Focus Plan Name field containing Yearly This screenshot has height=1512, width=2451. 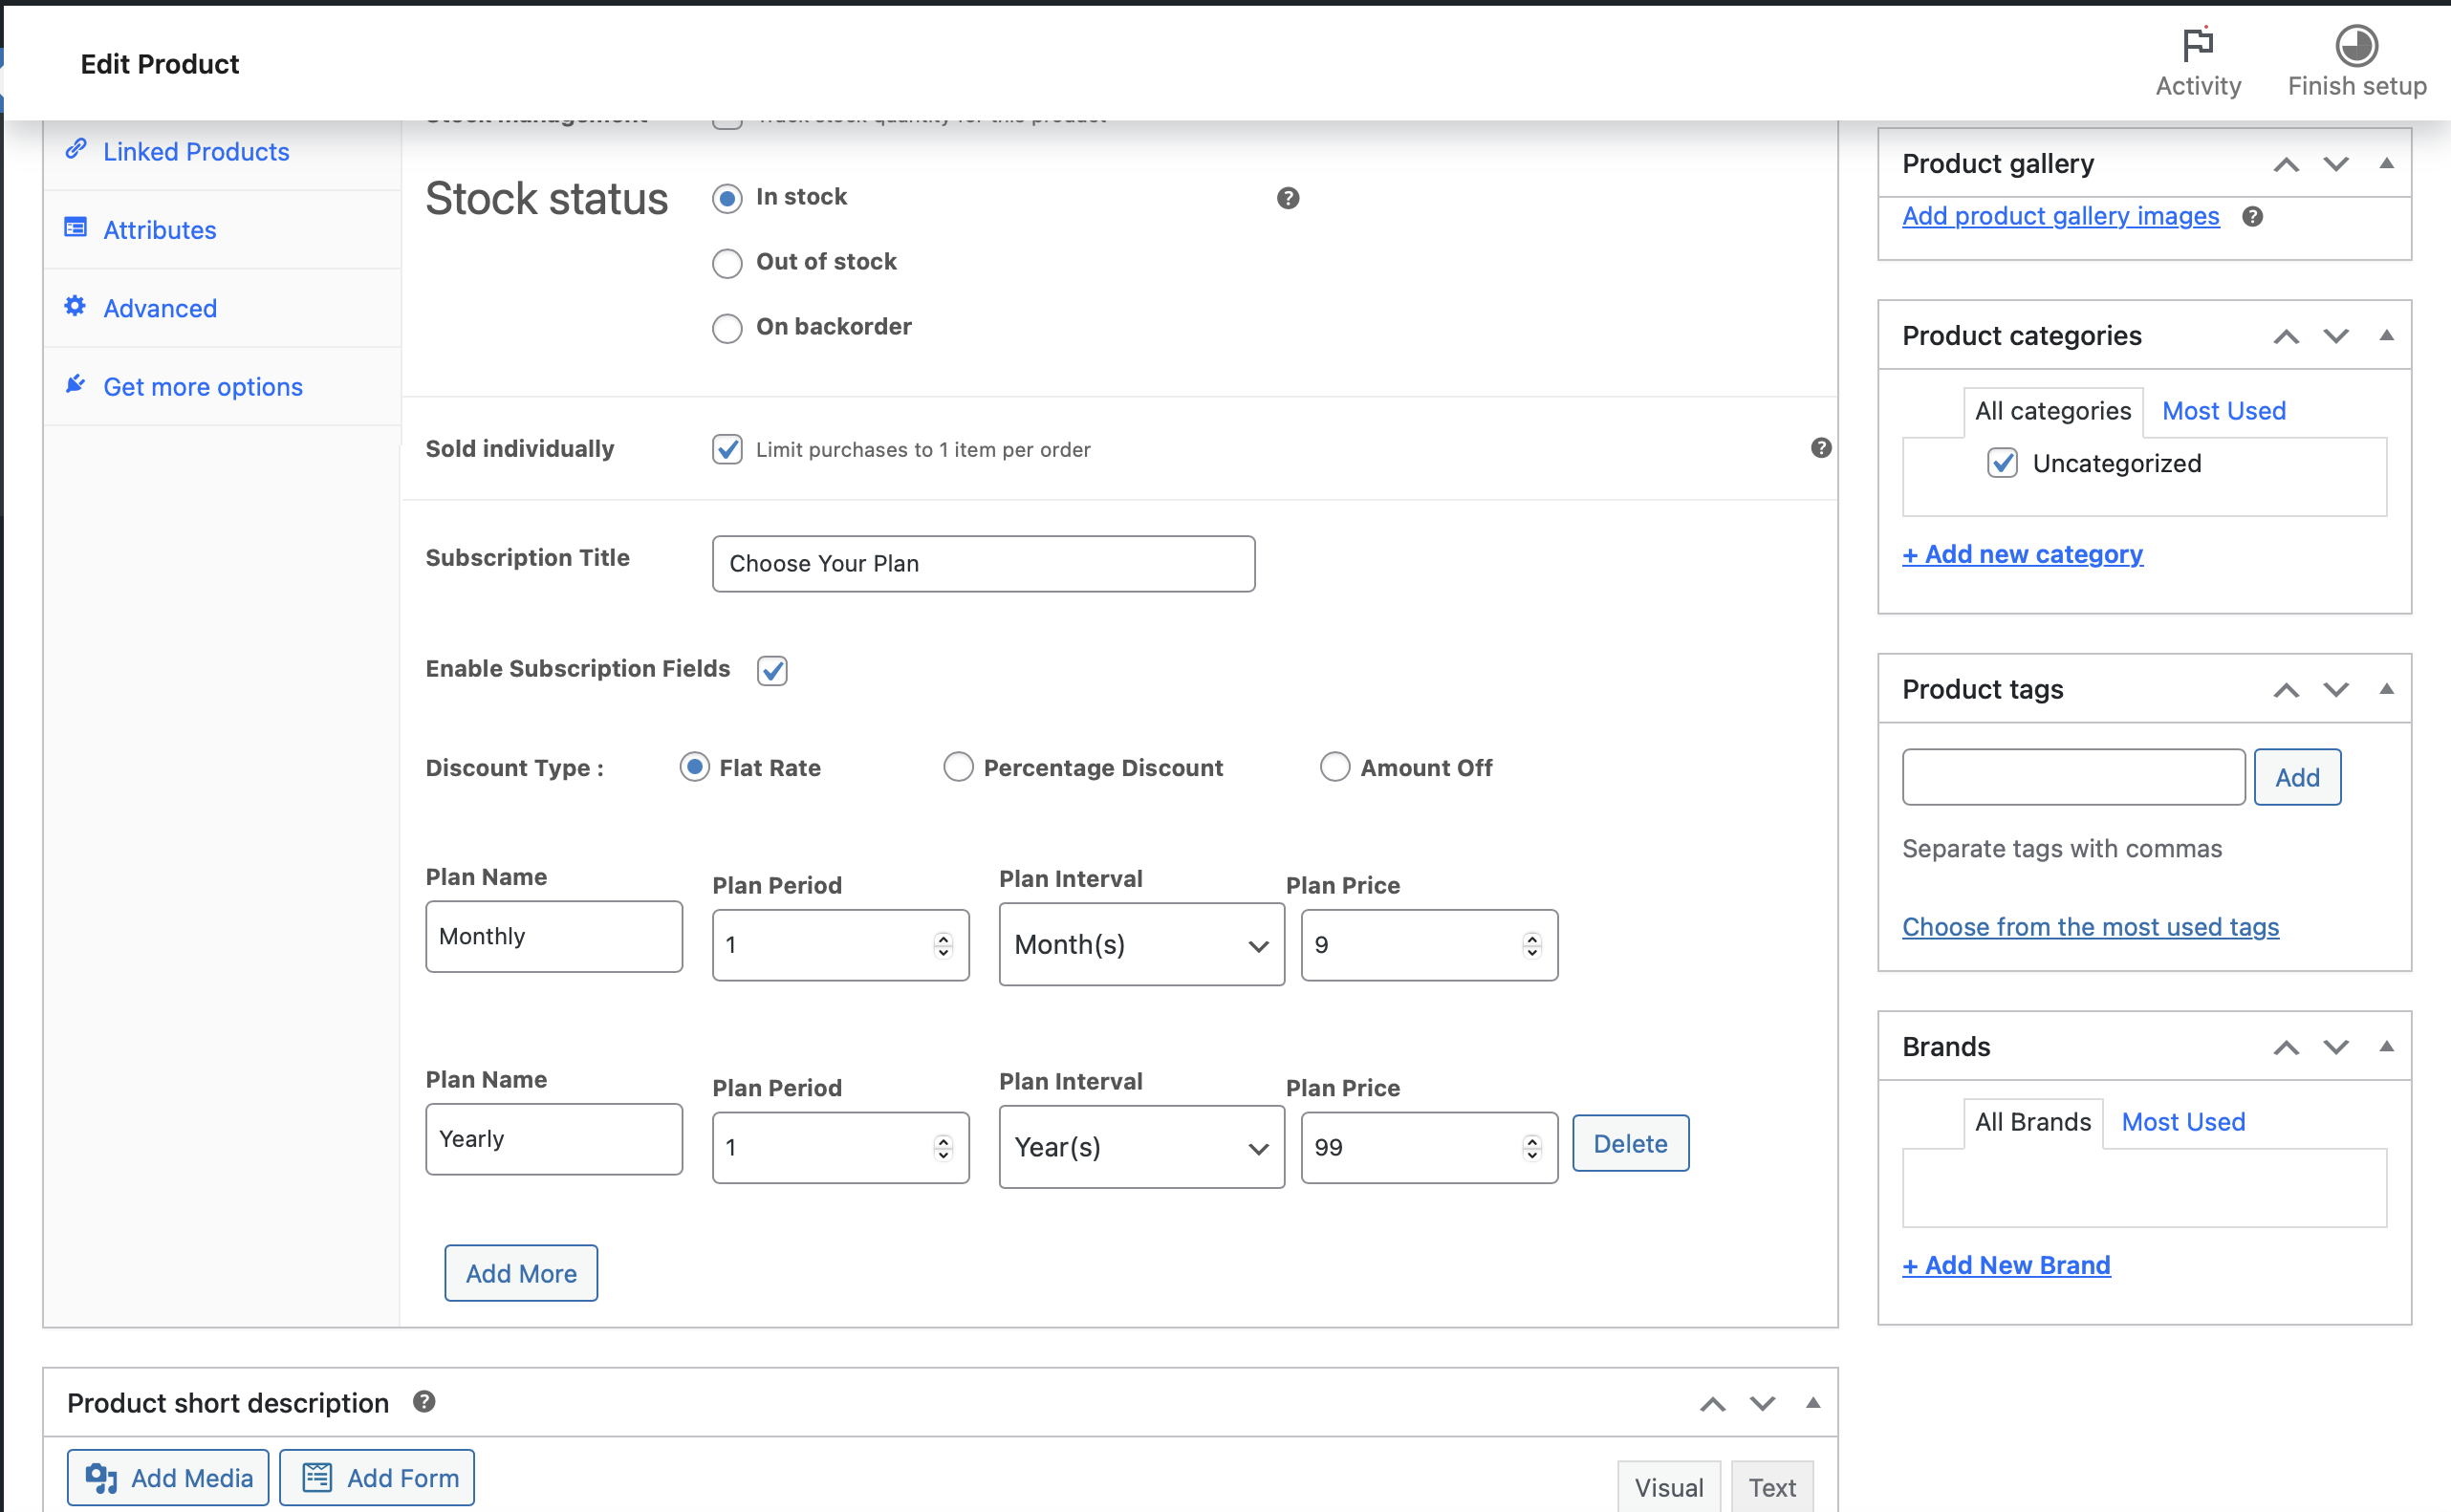[554, 1139]
